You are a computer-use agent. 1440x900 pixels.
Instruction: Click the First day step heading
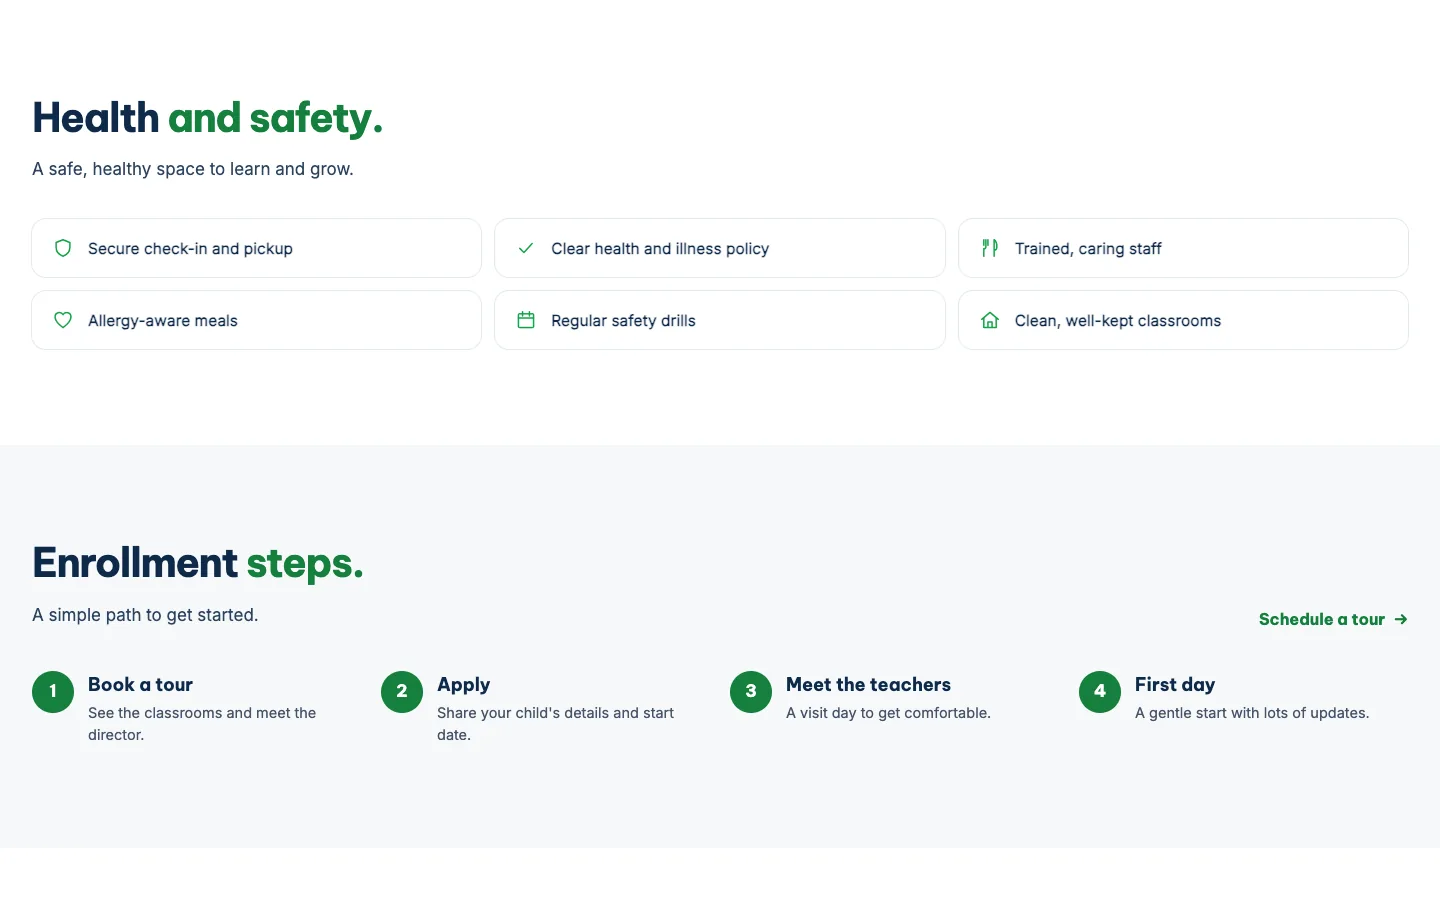(x=1175, y=685)
